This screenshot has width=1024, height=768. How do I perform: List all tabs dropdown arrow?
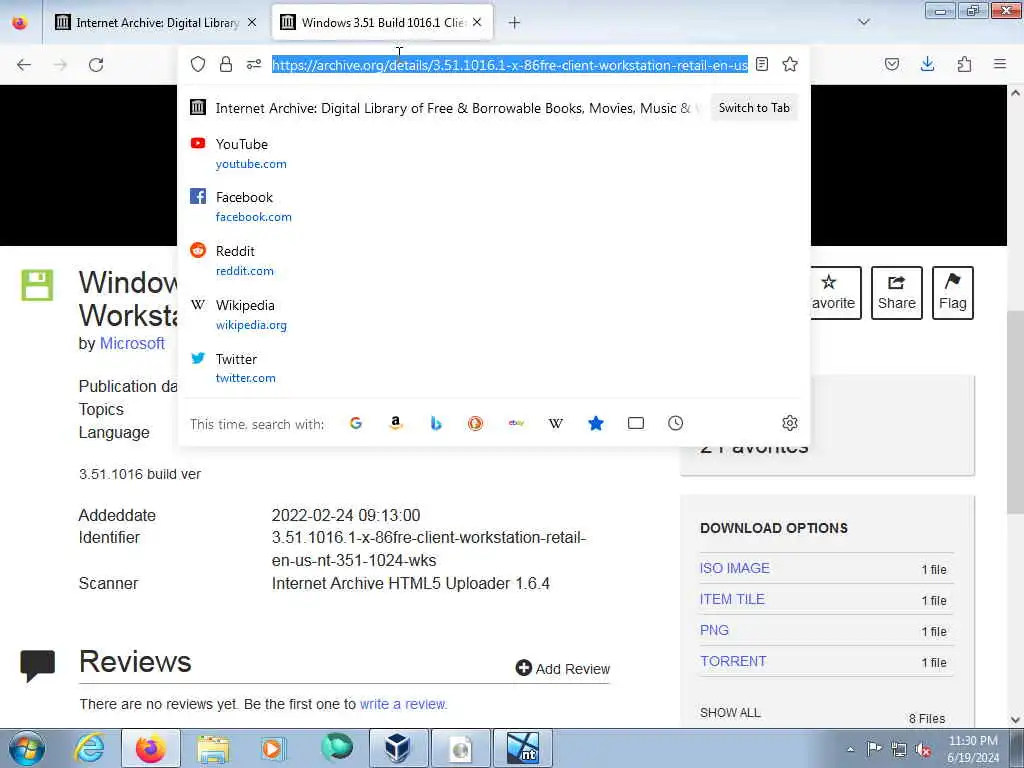[863, 22]
